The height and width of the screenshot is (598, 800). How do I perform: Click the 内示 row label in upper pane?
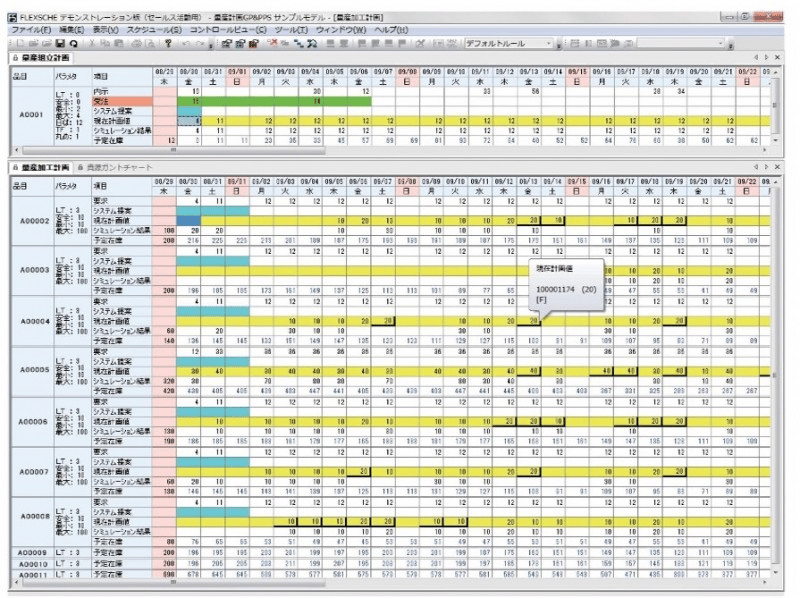[122, 92]
